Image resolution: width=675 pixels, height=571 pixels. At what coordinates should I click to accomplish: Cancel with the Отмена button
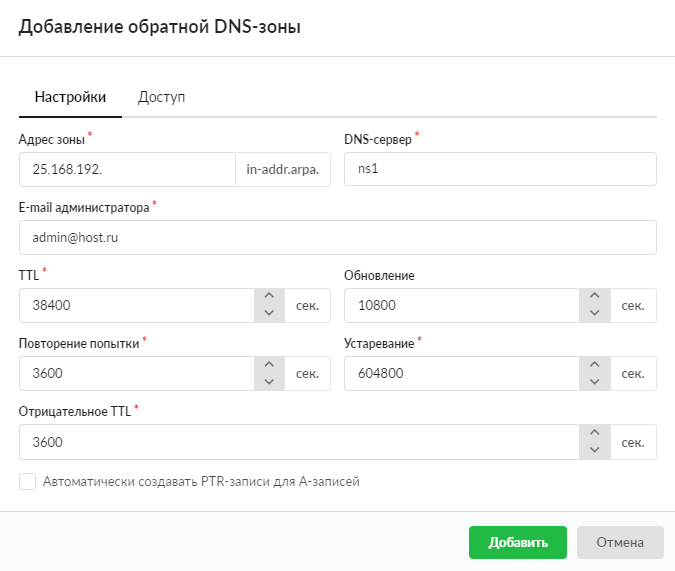(x=620, y=543)
